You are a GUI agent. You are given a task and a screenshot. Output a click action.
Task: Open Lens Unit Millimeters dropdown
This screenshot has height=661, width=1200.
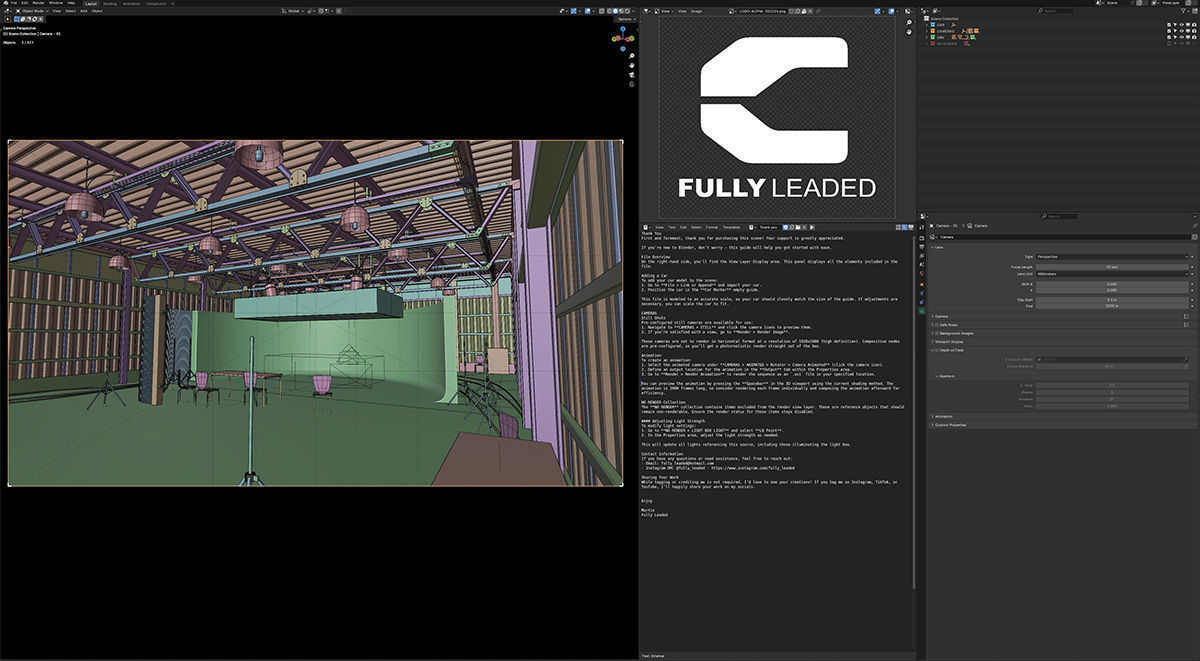(1112, 274)
